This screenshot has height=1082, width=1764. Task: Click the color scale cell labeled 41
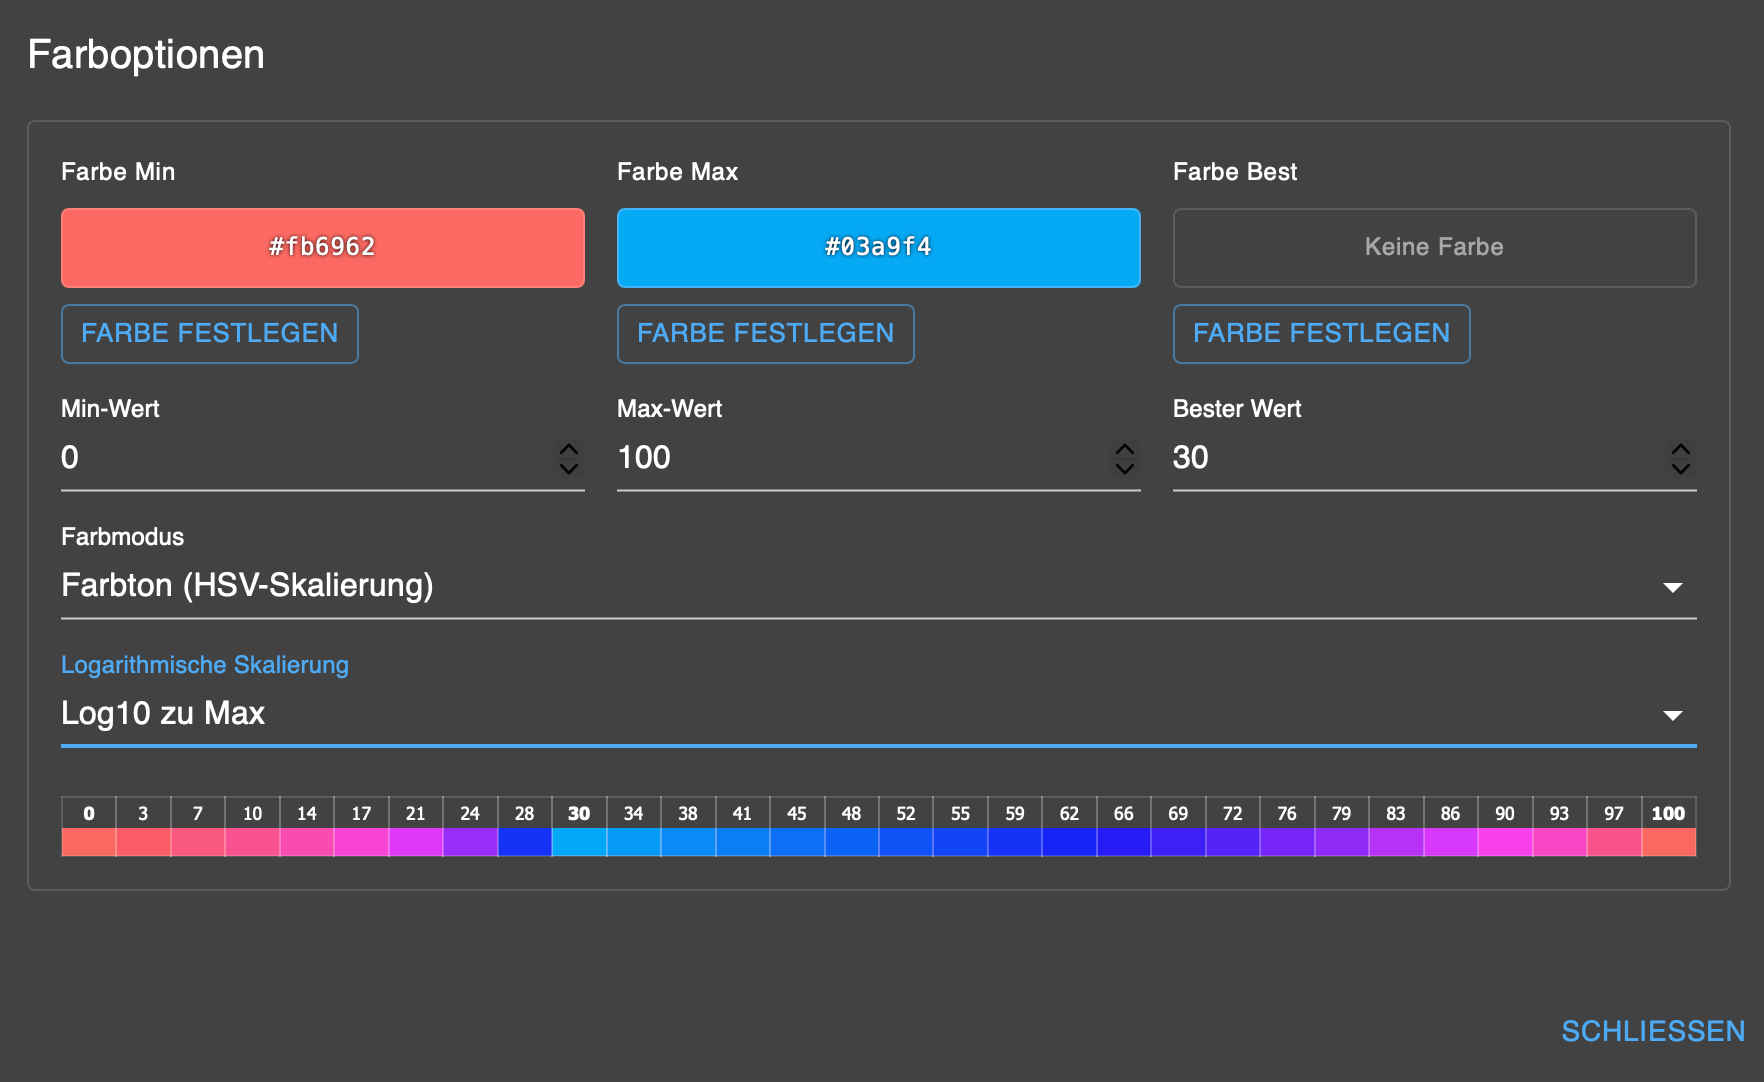(743, 827)
